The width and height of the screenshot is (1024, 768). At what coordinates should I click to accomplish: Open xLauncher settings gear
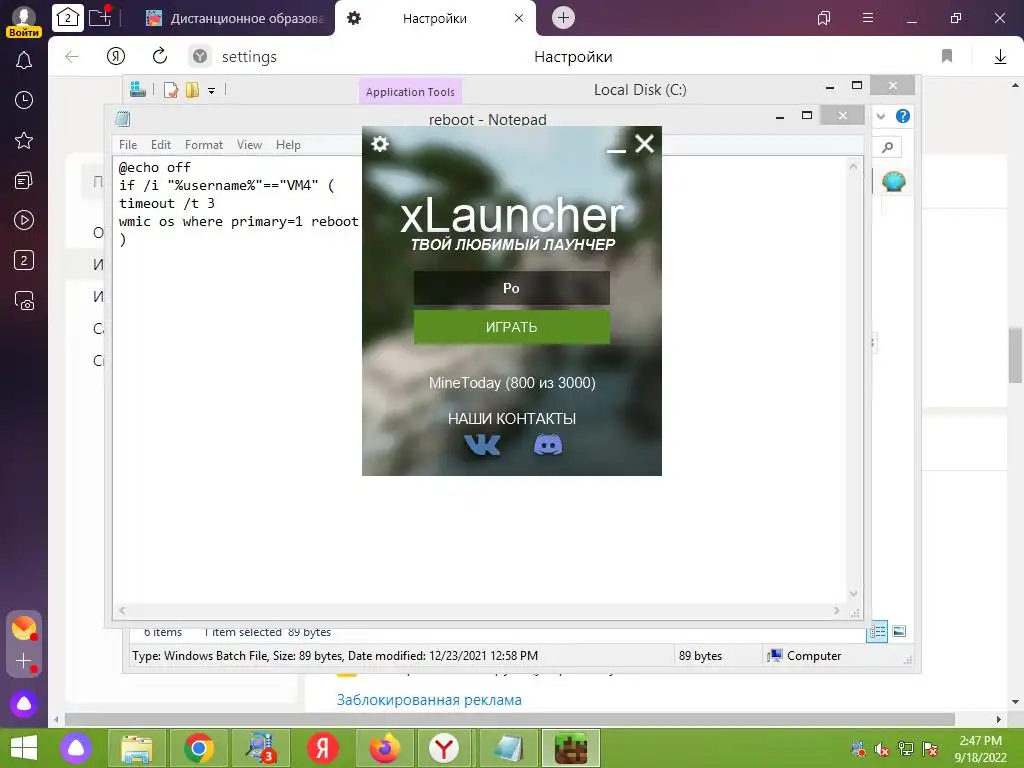point(380,144)
